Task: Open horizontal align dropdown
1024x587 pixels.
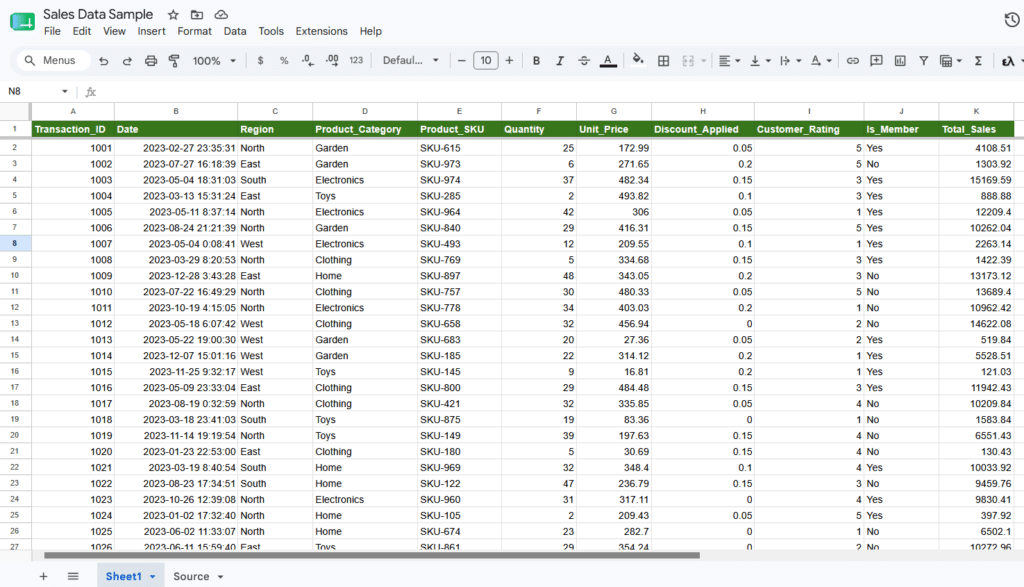Action: (729, 61)
